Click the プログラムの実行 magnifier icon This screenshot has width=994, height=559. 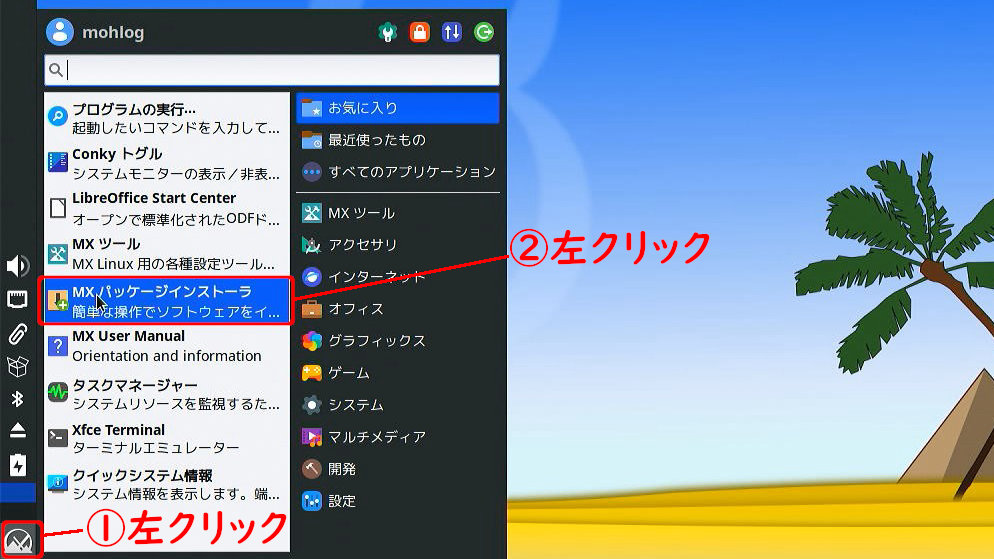58,117
